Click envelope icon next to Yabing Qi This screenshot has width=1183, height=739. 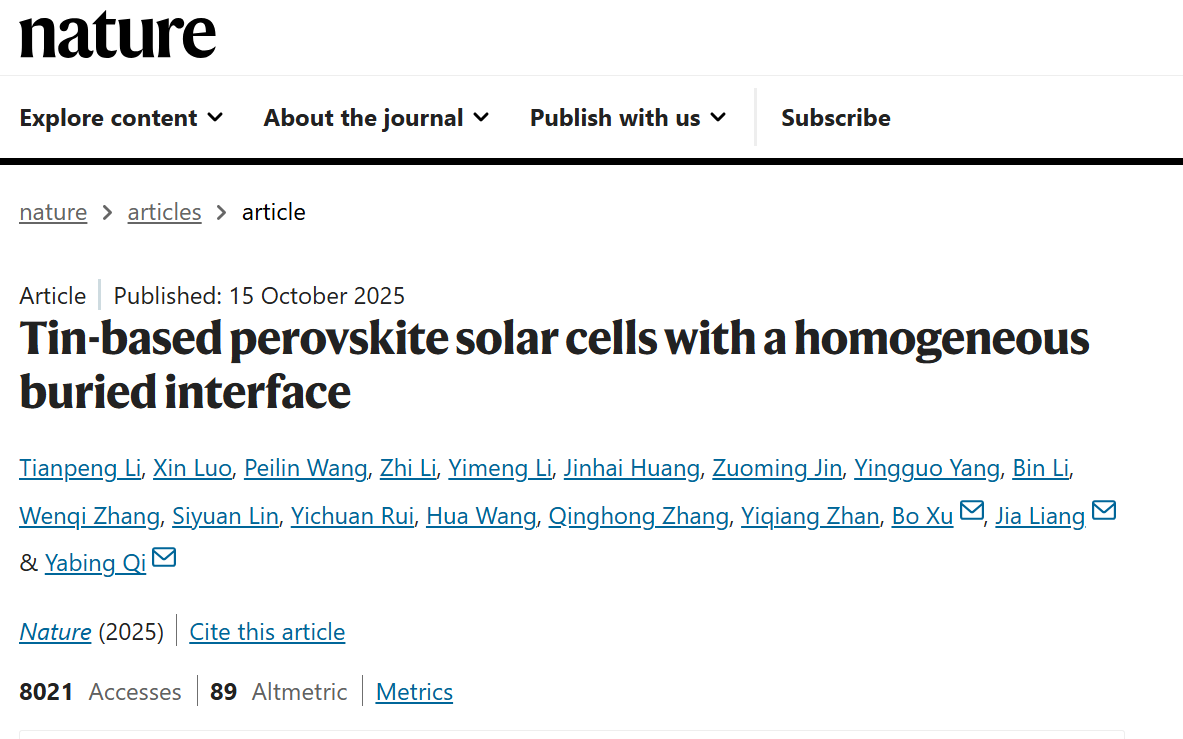[x=164, y=558]
